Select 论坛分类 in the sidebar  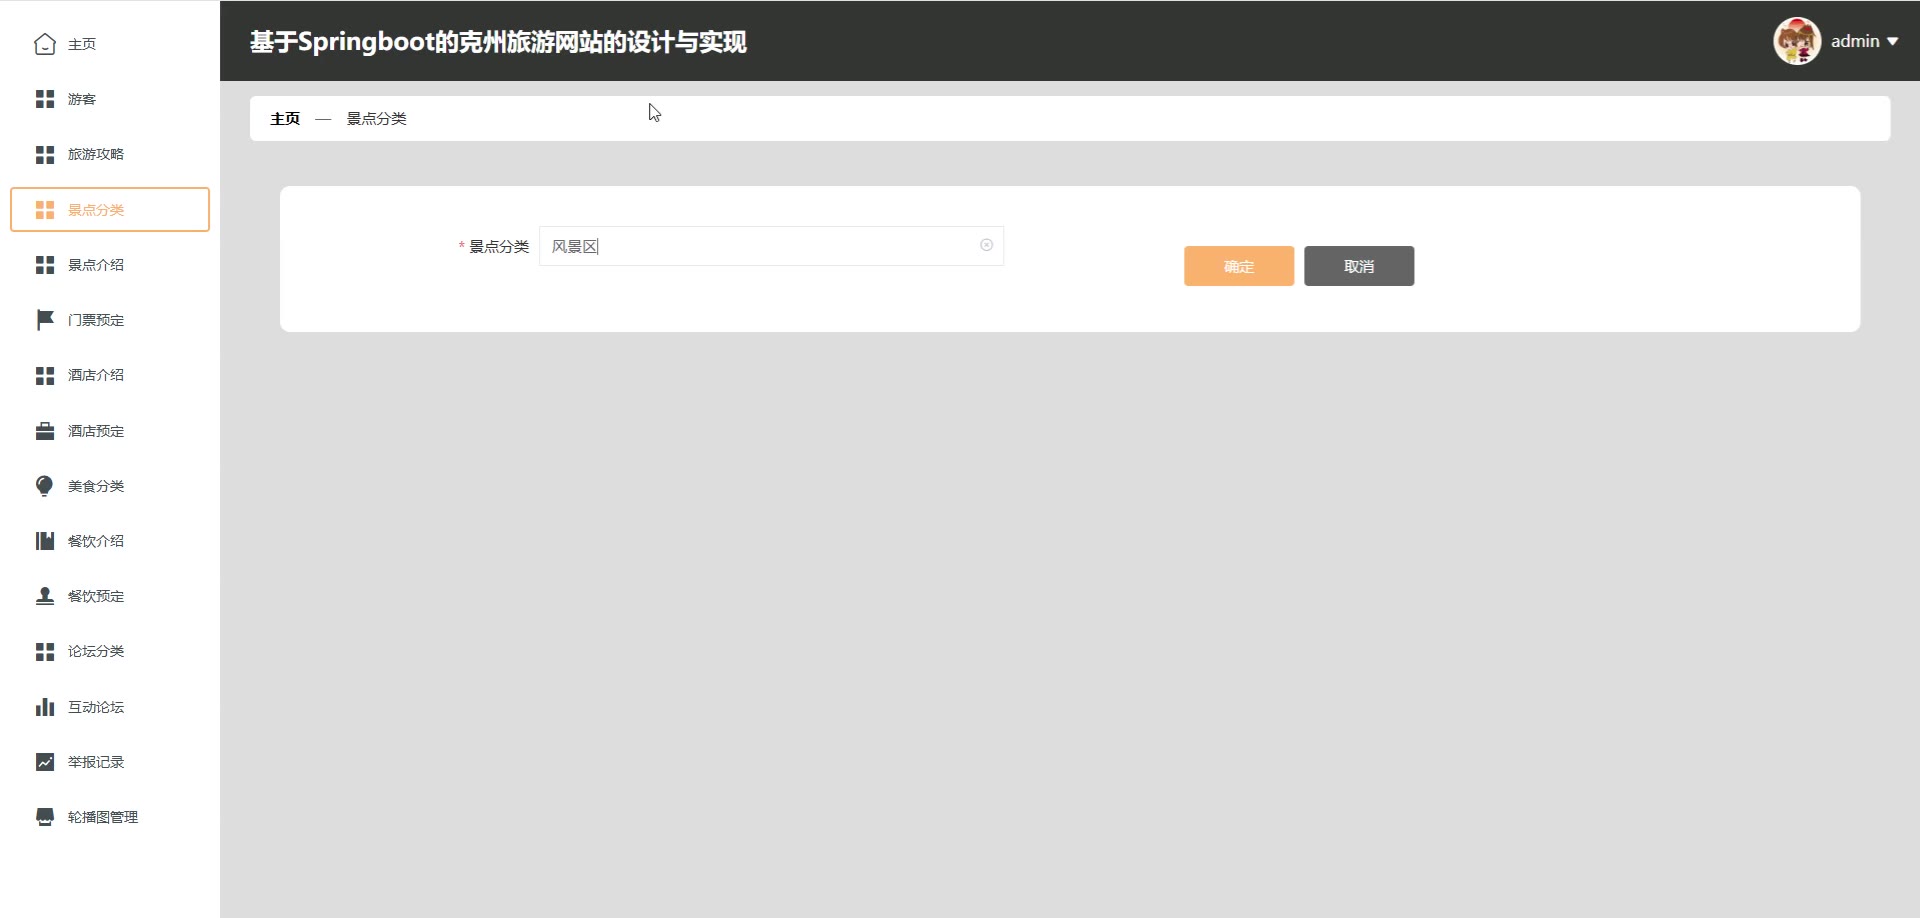110,651
